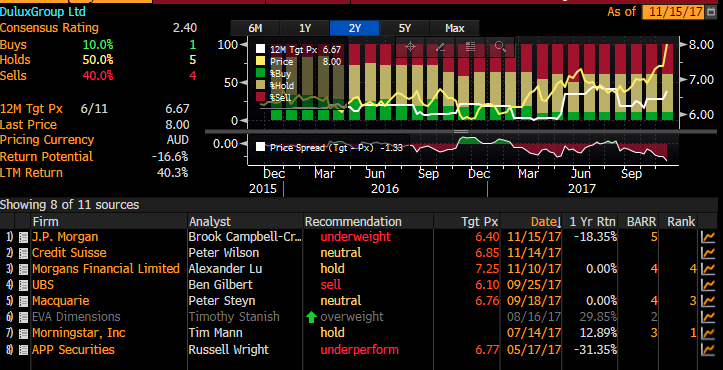This screenshot has height=370, width=723.
Task: Click the green upgrade arrow for EVA Dimensions
Action: [x=312, y=317]
